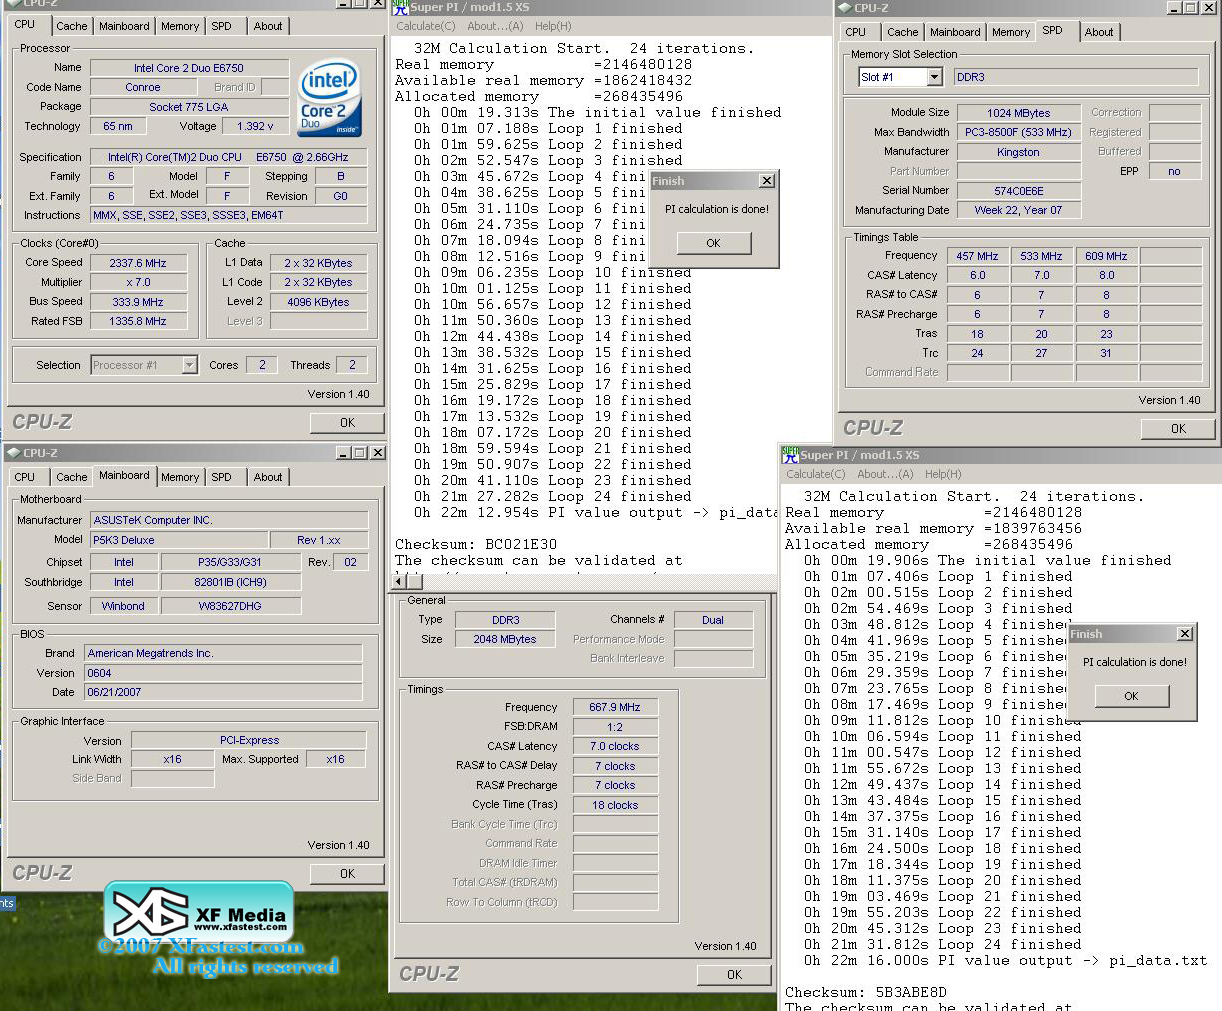Click the left arrow of Super PI horizontal scrollbar
The height and width of the screenshot is (1011, 1222).
coord(400,581)
